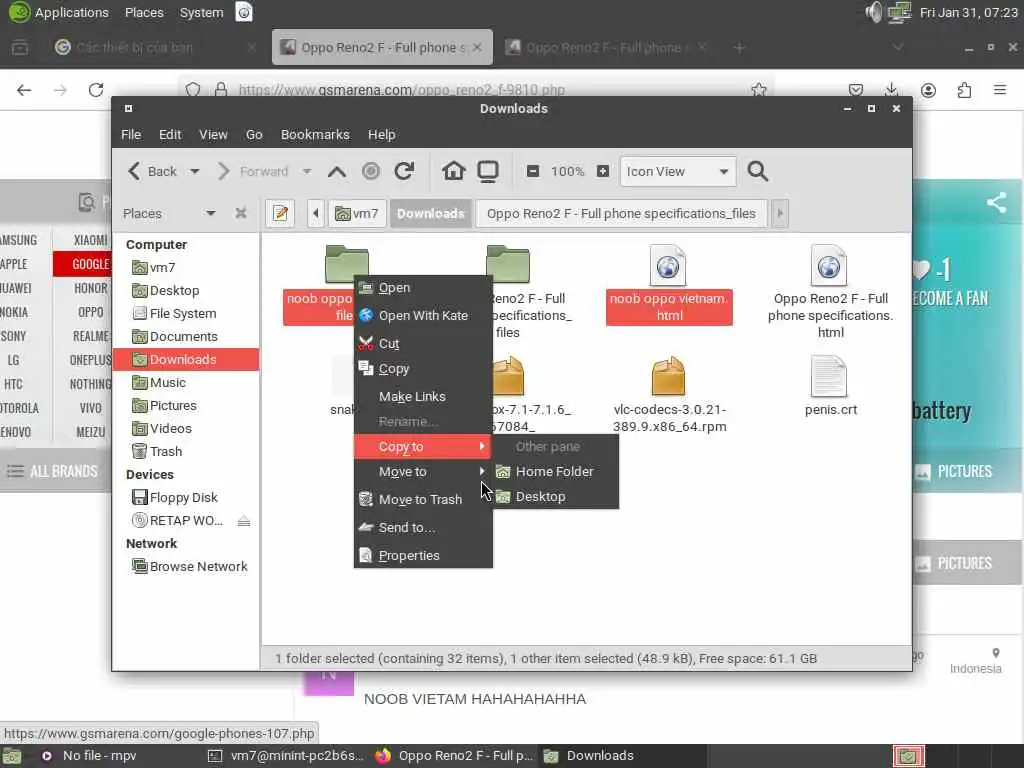This screenshot has height=768, width=1024.
Task: Click the Computer toolbar icon
Action: pos(488,171)
